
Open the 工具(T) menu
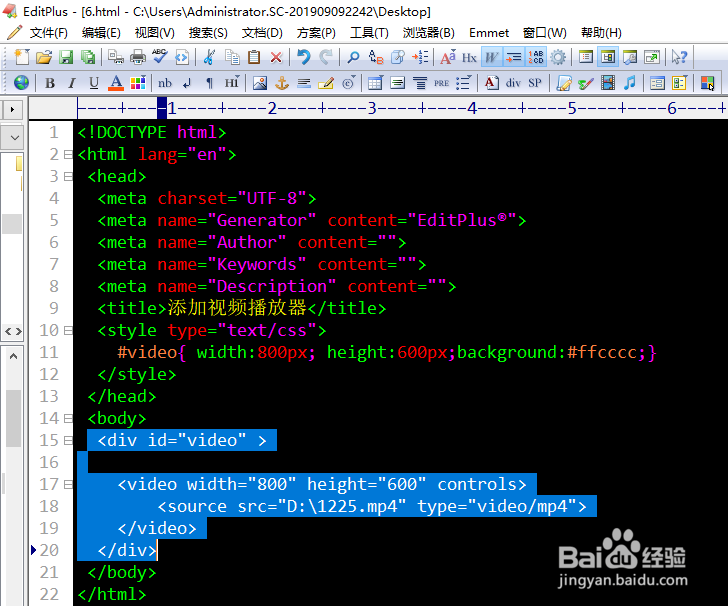point(369,33)
